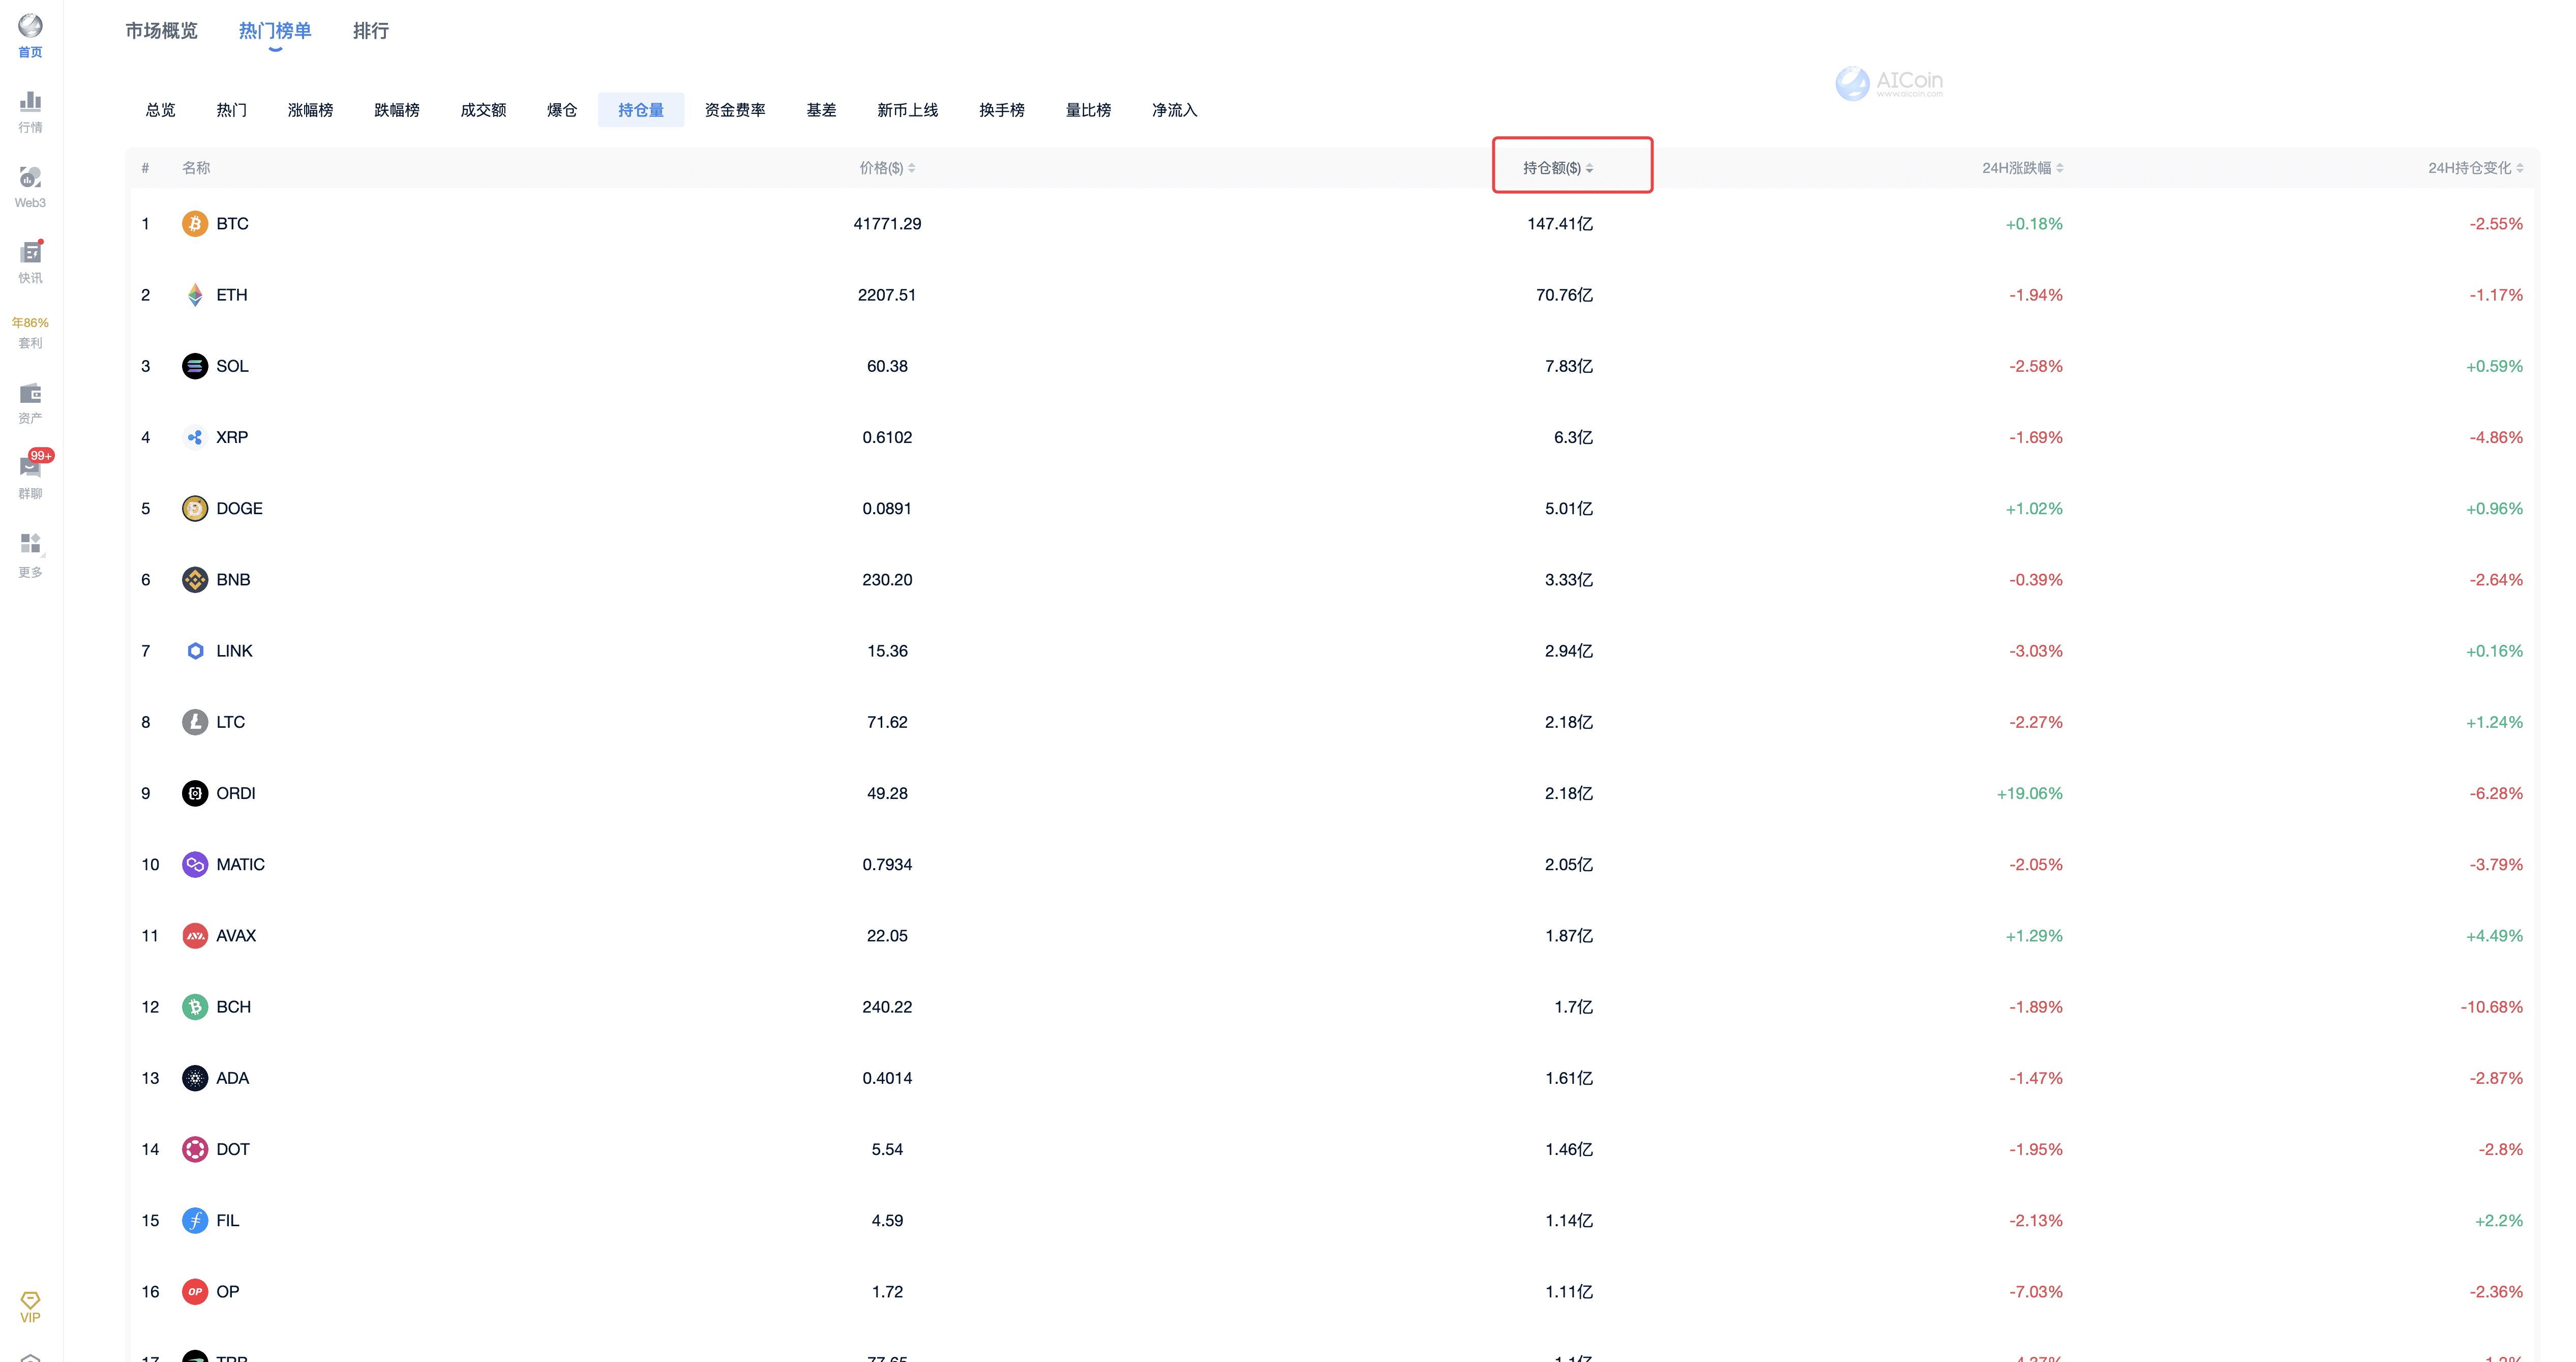Screen dimensions: 2576x1362
Task: Select the 热门 sub-tab
Action: click(x=232, y=110)
